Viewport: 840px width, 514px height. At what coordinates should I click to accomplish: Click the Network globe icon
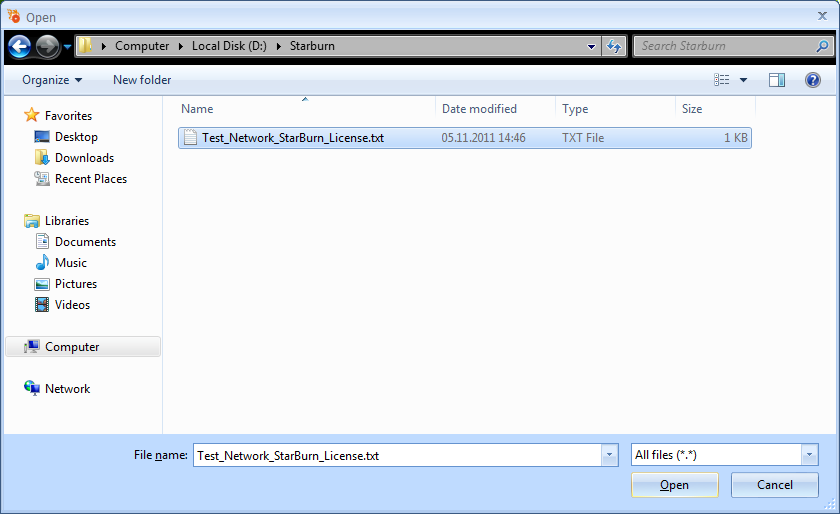coord(32,388)
